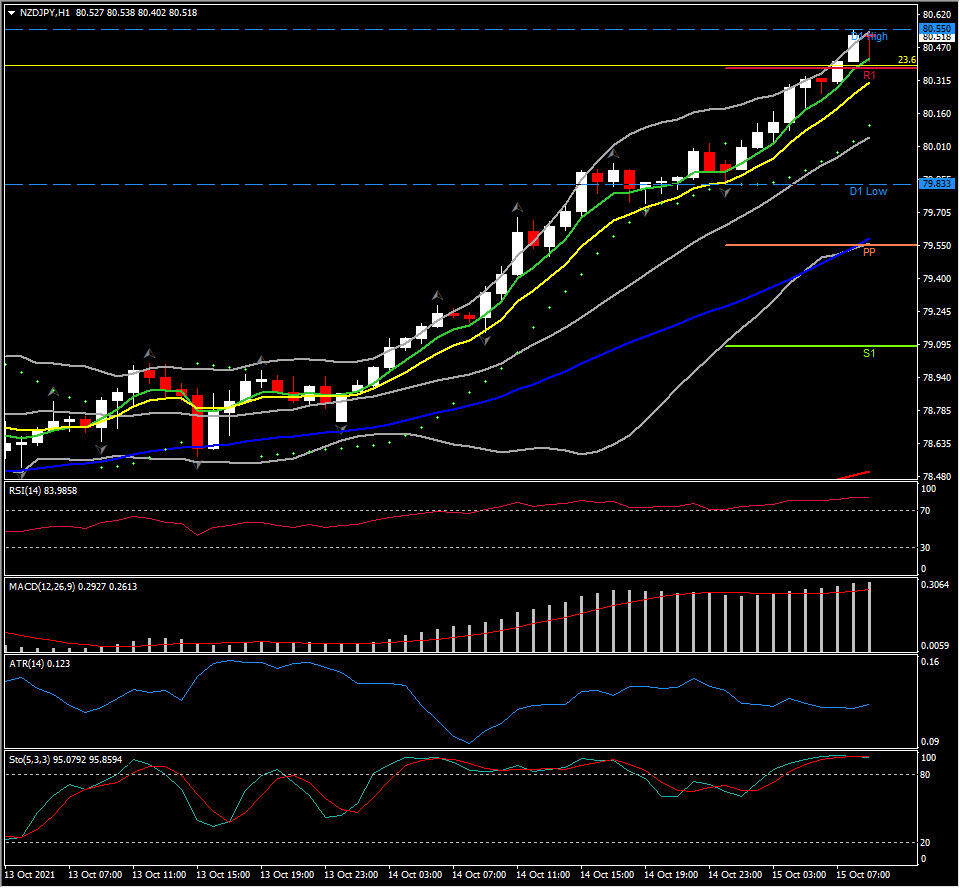The width and height of the screenshot is (960, 888).
Task: Click the 15 Oct 03:00 time label
Action: (799, 874)
